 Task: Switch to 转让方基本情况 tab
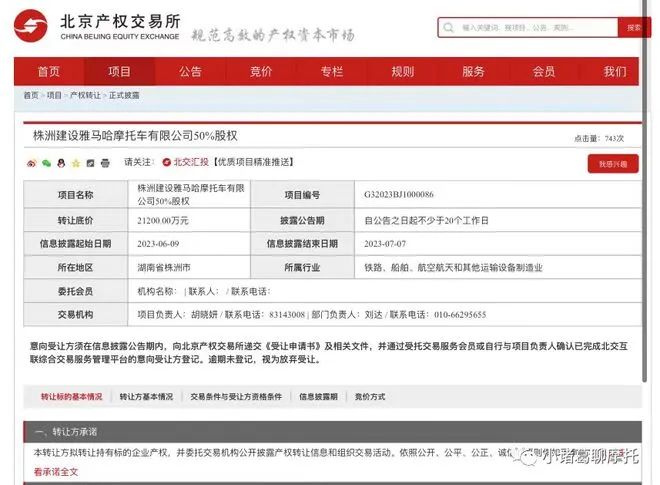tap(146, 397)
